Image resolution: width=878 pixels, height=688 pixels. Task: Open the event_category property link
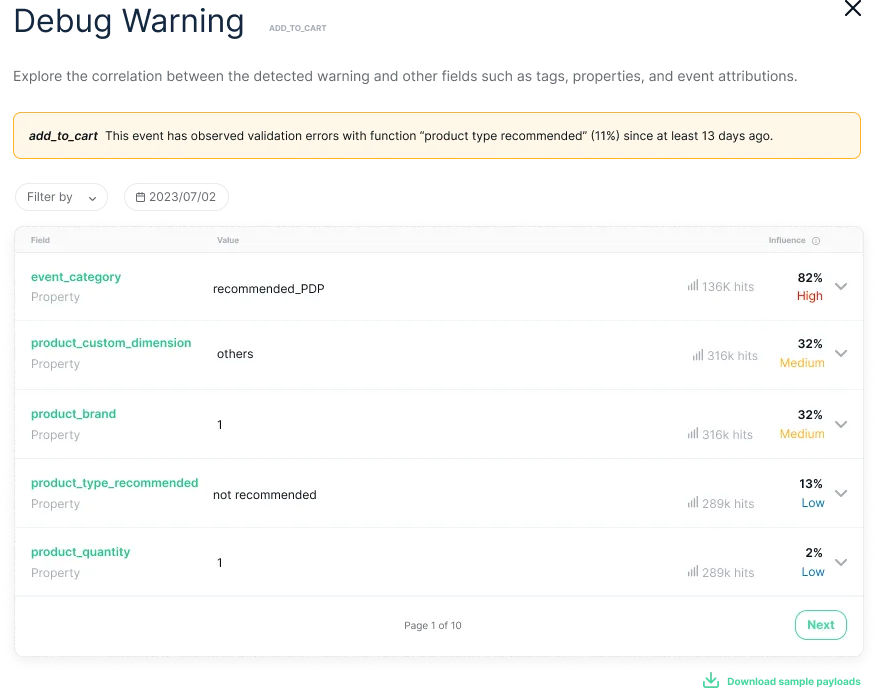(x=76, y=277)
